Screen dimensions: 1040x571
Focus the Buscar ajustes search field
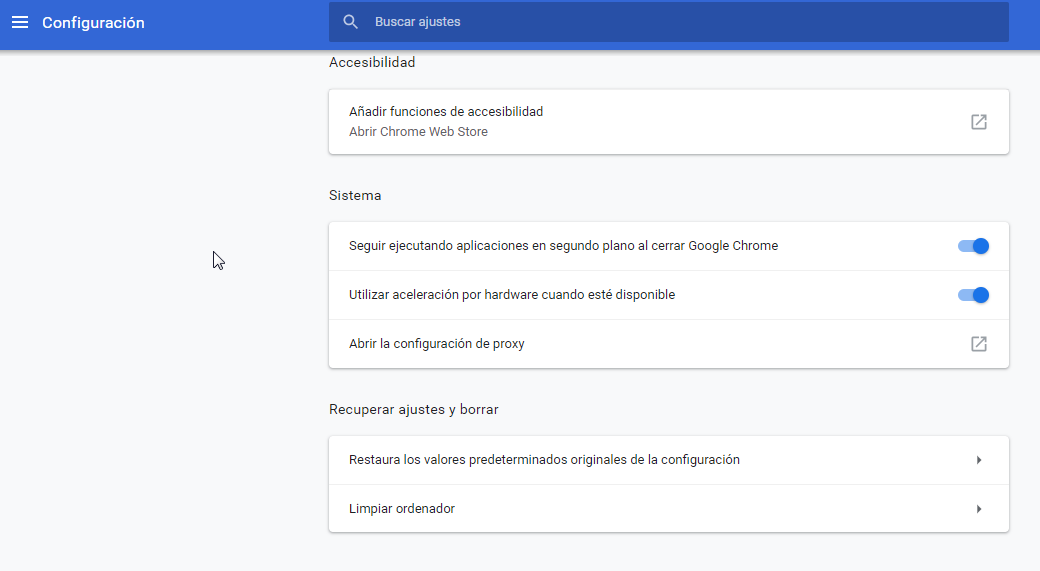point(669,22)
